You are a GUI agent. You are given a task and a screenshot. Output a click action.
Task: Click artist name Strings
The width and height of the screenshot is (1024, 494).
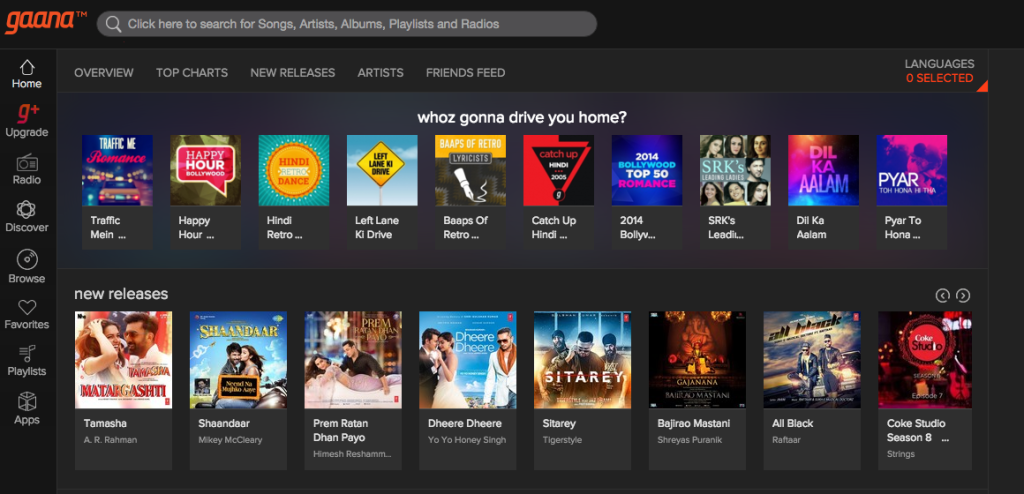pyautogui.click(x=901, y=454)
